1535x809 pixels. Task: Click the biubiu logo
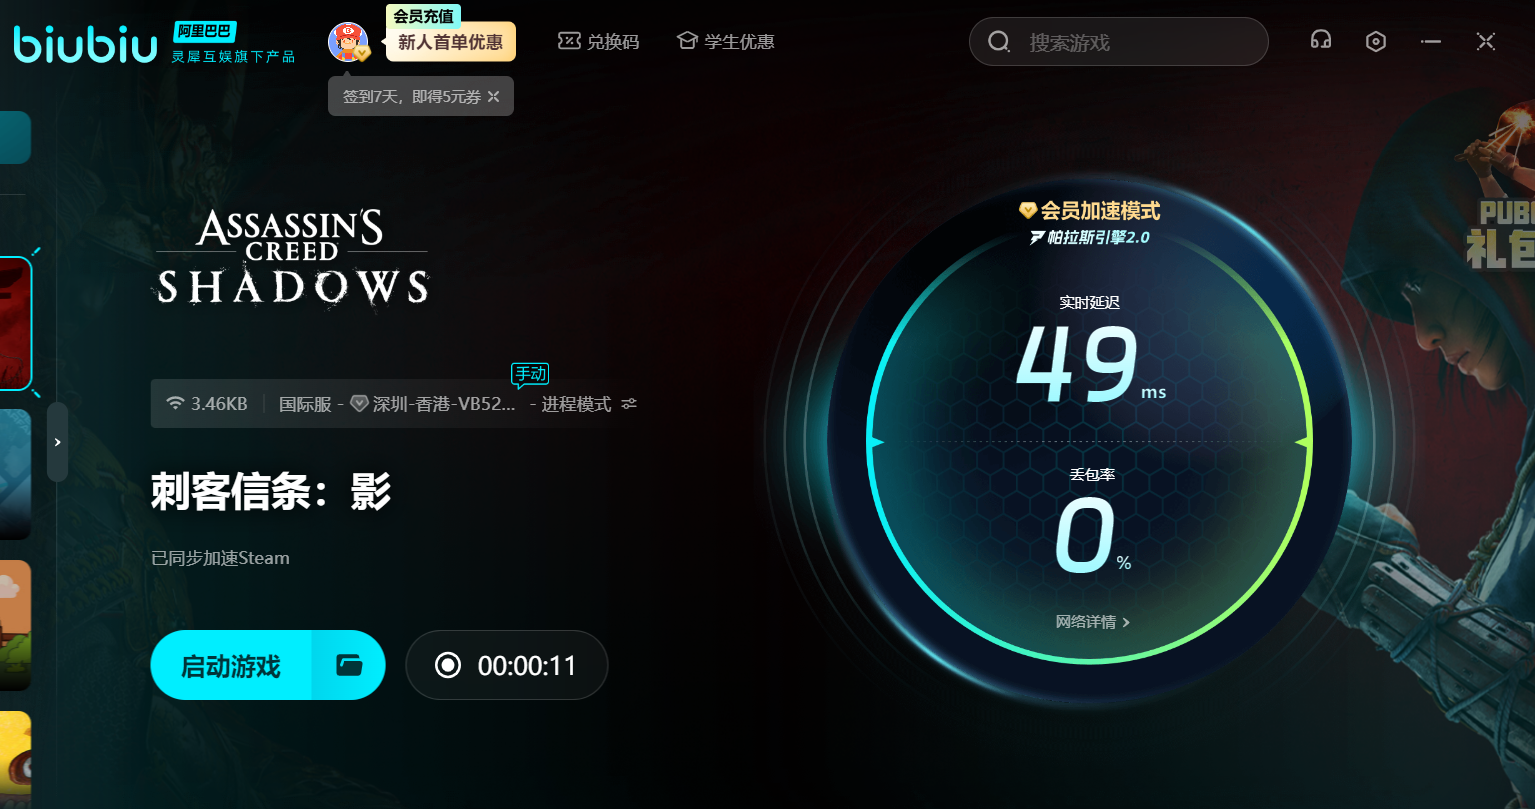(85, 45)
